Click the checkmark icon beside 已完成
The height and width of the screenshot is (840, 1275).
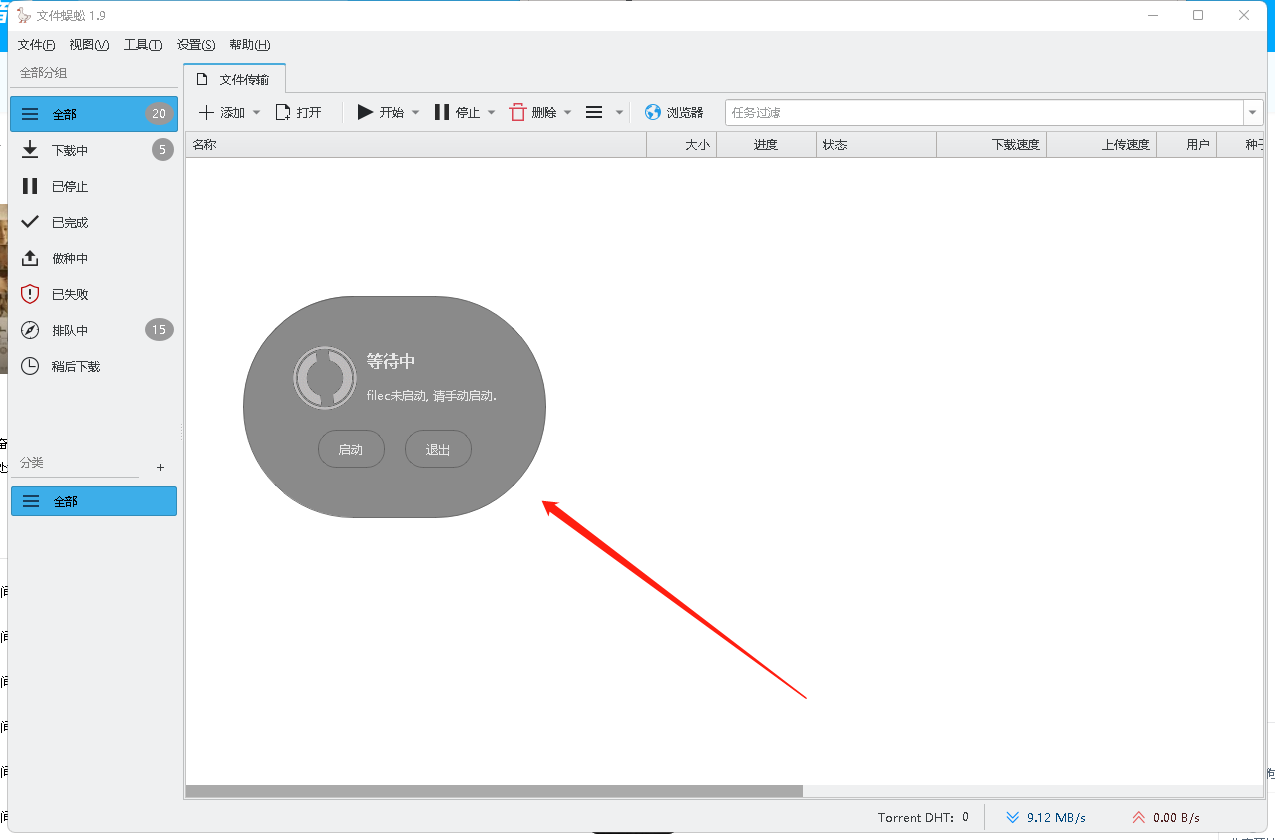coord(30,222)
